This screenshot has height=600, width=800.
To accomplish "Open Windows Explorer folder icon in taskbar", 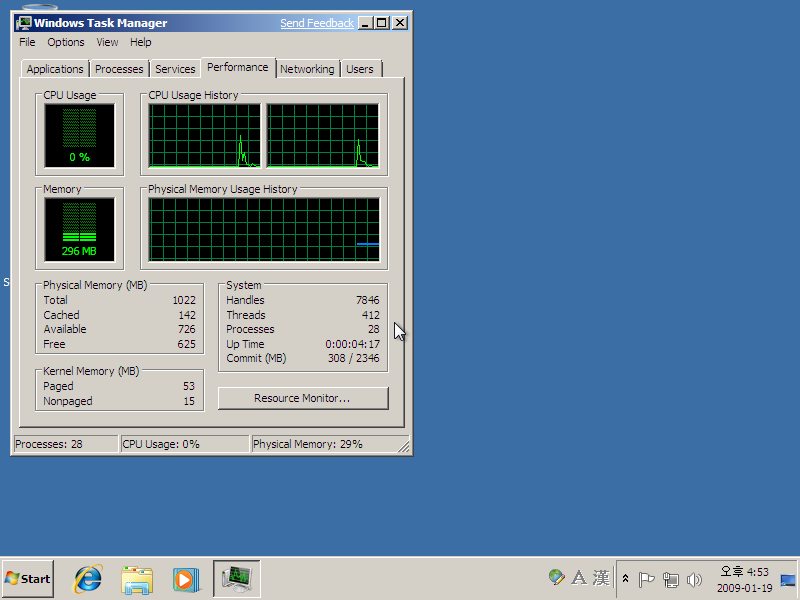I will 137,580.
